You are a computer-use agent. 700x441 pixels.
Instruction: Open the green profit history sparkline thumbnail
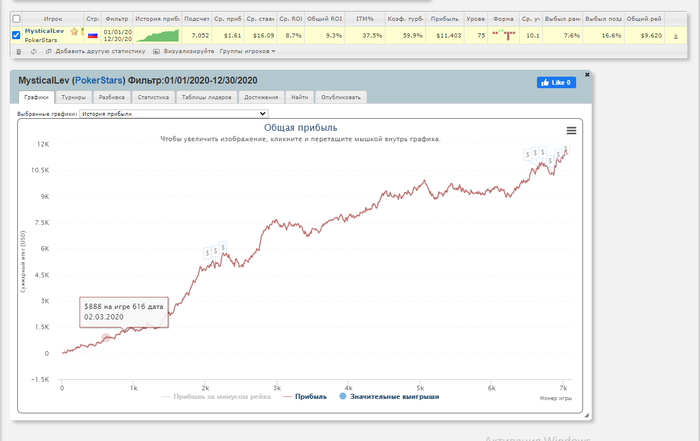157,35
